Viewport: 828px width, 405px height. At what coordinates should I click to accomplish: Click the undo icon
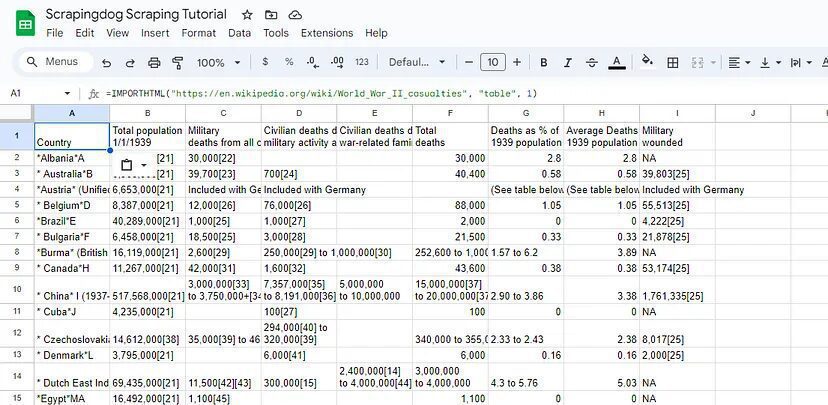coord(106,63)
